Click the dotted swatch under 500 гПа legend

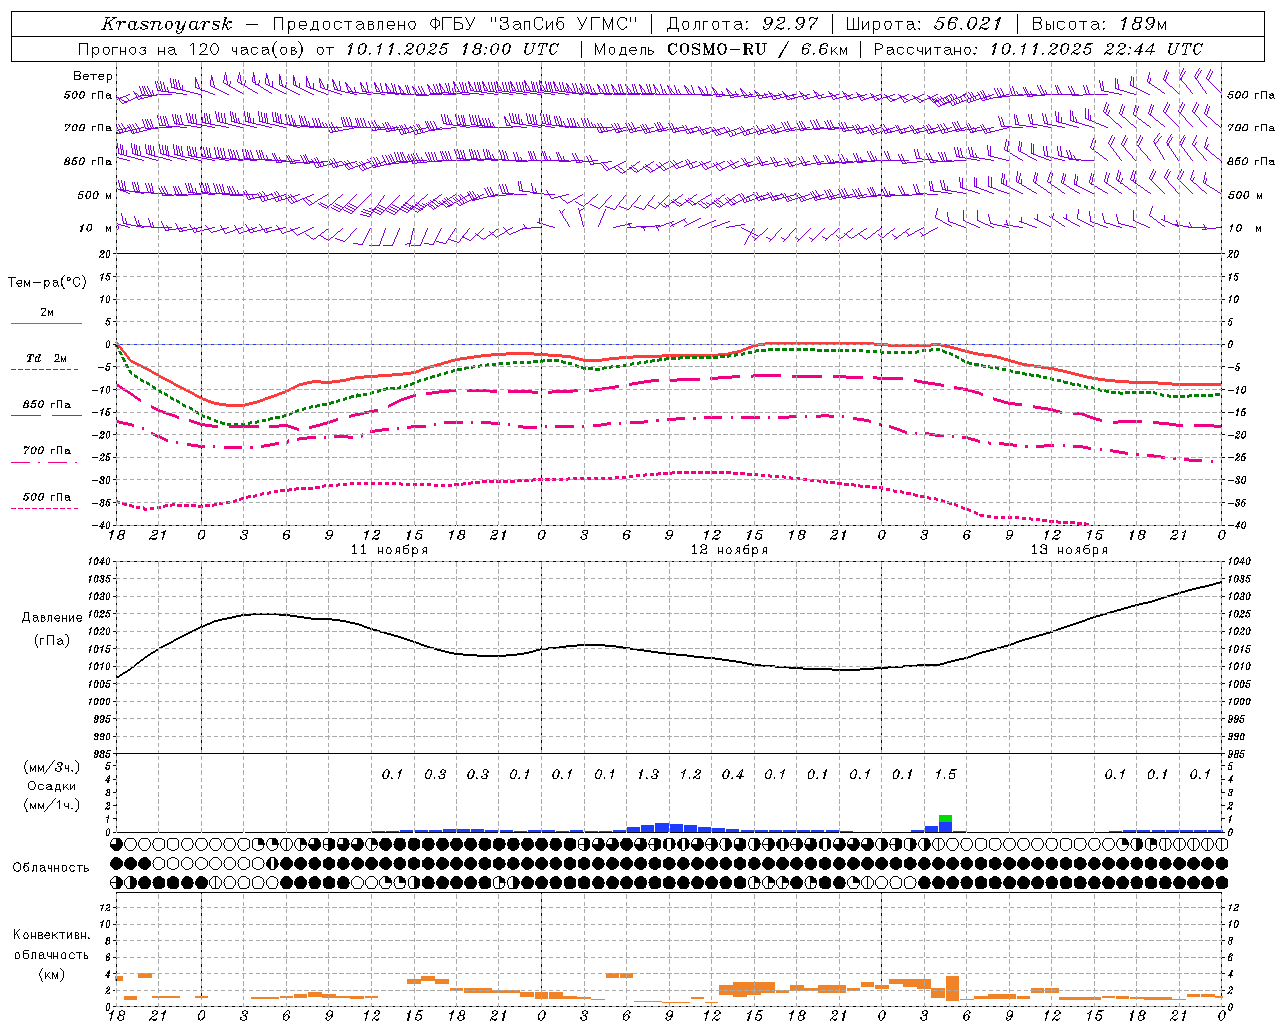[45, 508]
